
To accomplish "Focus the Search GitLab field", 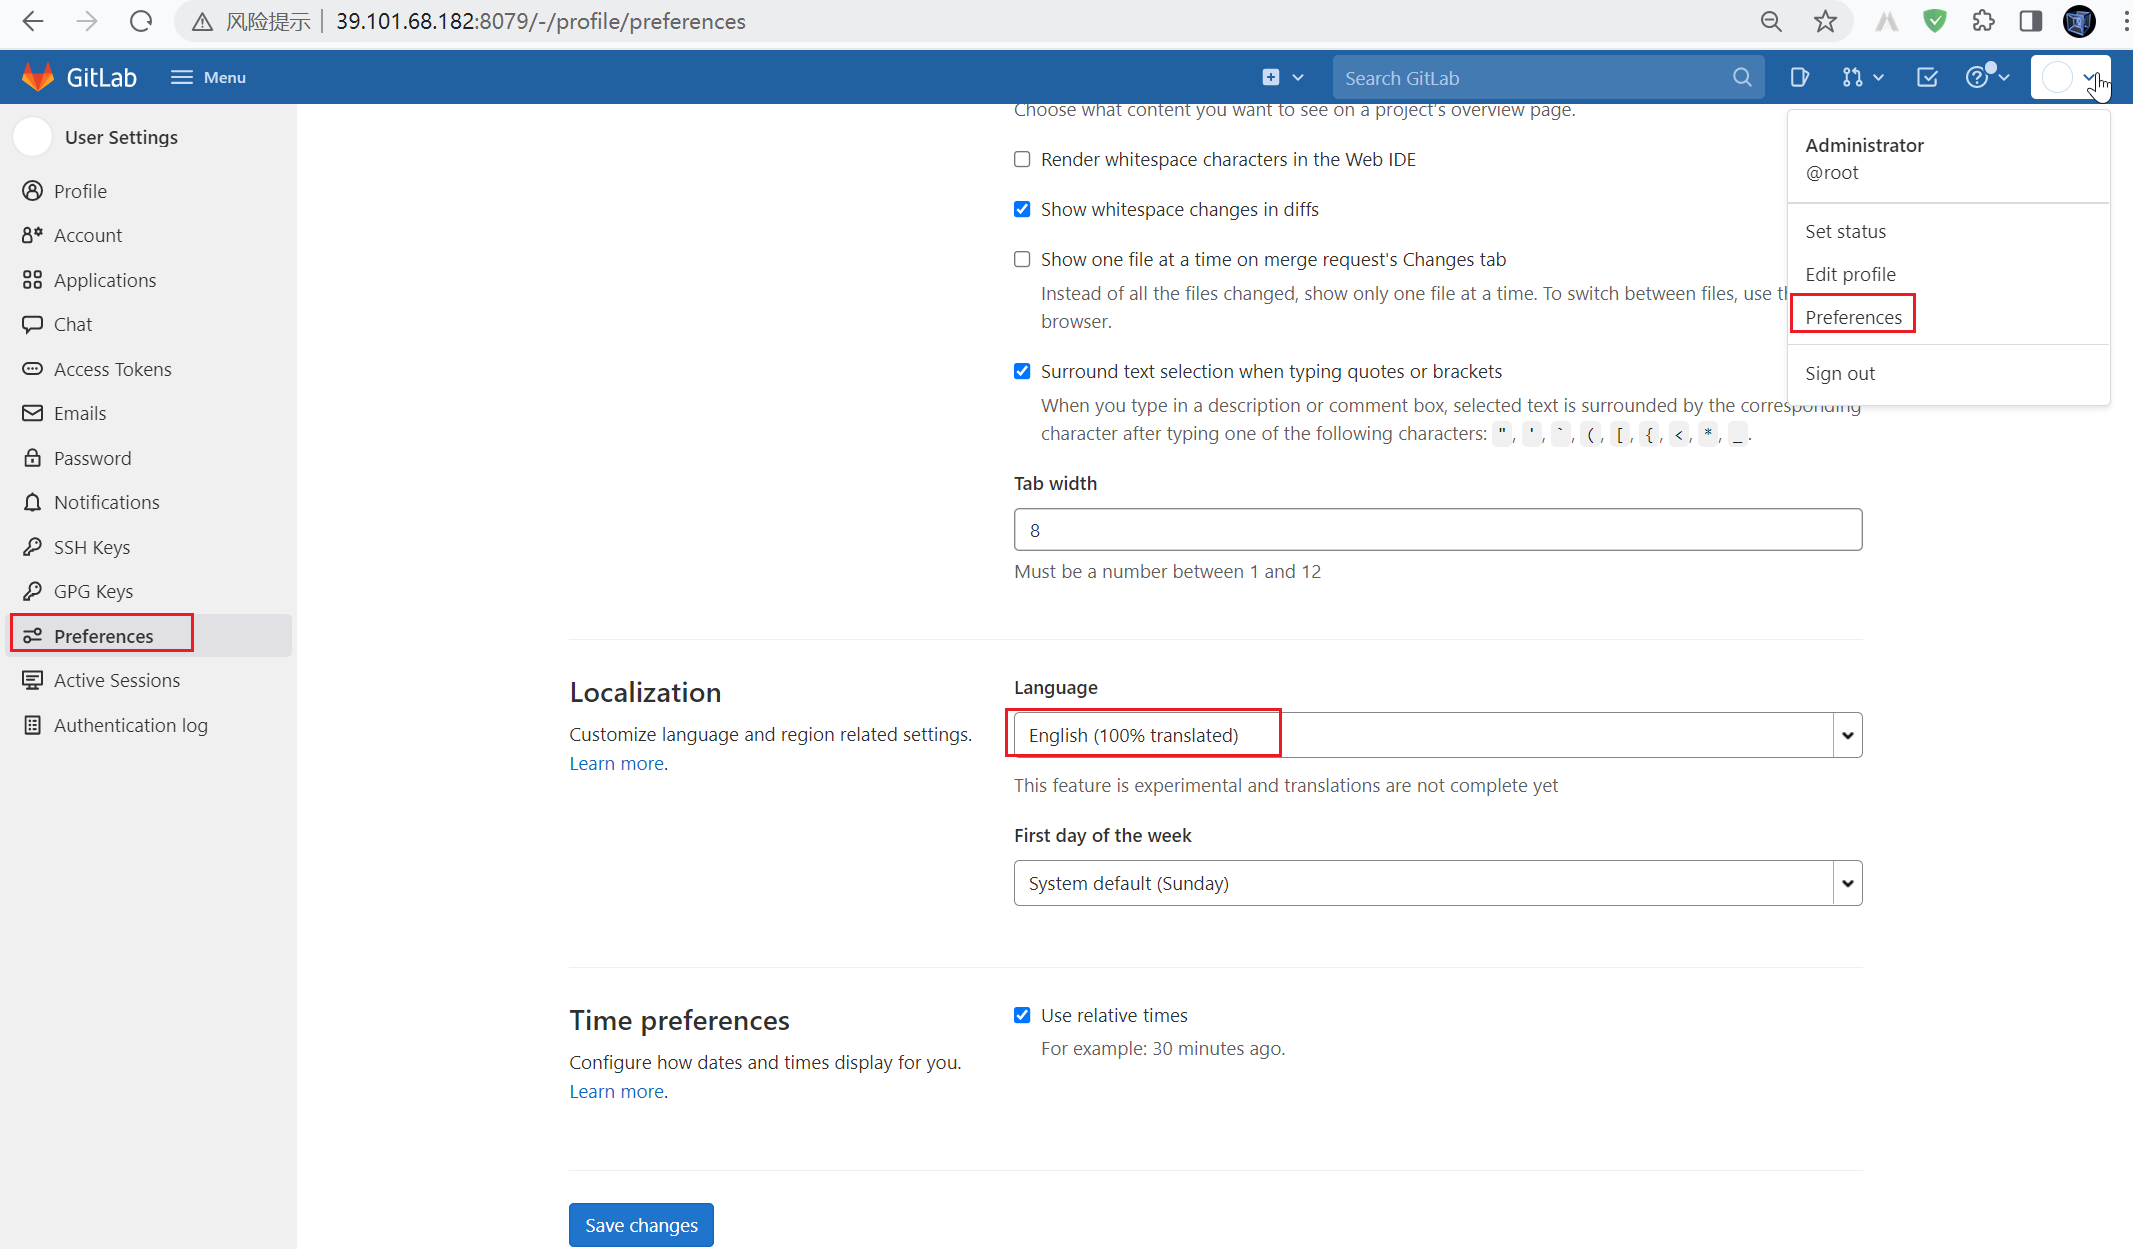I will (x=1548, y=77).
